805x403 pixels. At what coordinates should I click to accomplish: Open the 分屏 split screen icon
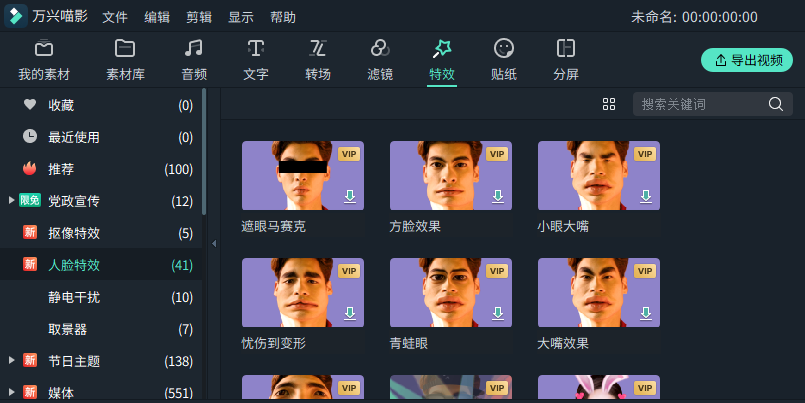point(566,48)
